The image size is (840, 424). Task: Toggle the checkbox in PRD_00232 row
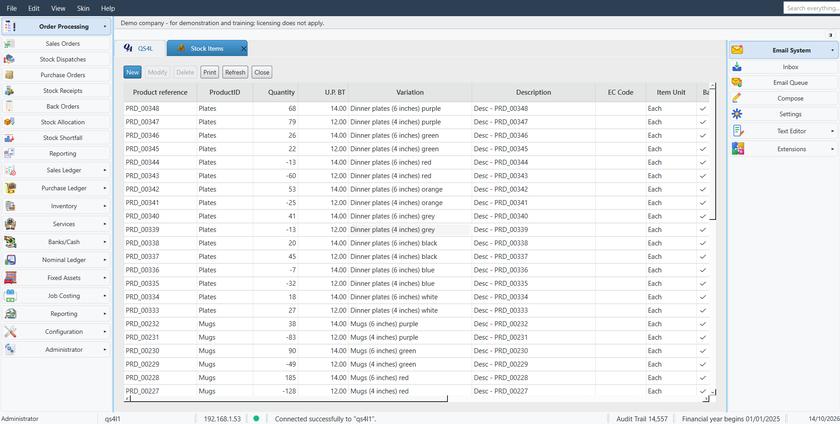pos(703,324)
